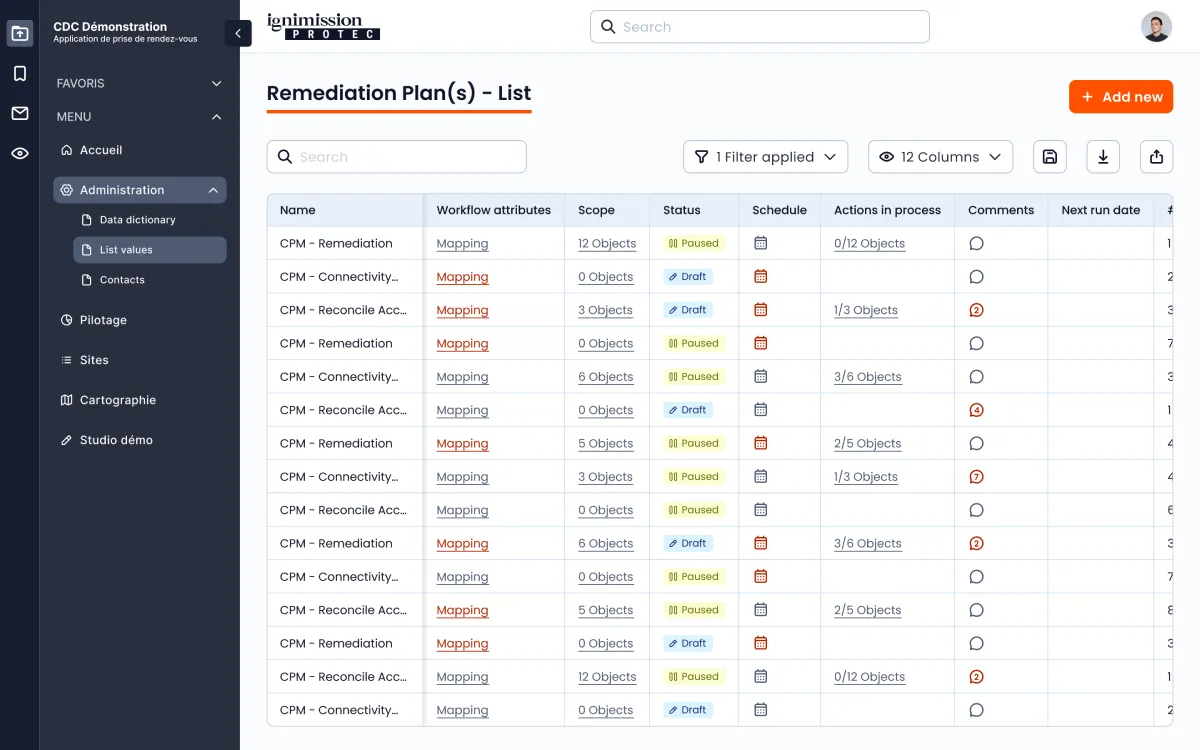Open the 12 Columns dropdown
This screenshot has height=750, width=1200.
(x=940, y=157)
